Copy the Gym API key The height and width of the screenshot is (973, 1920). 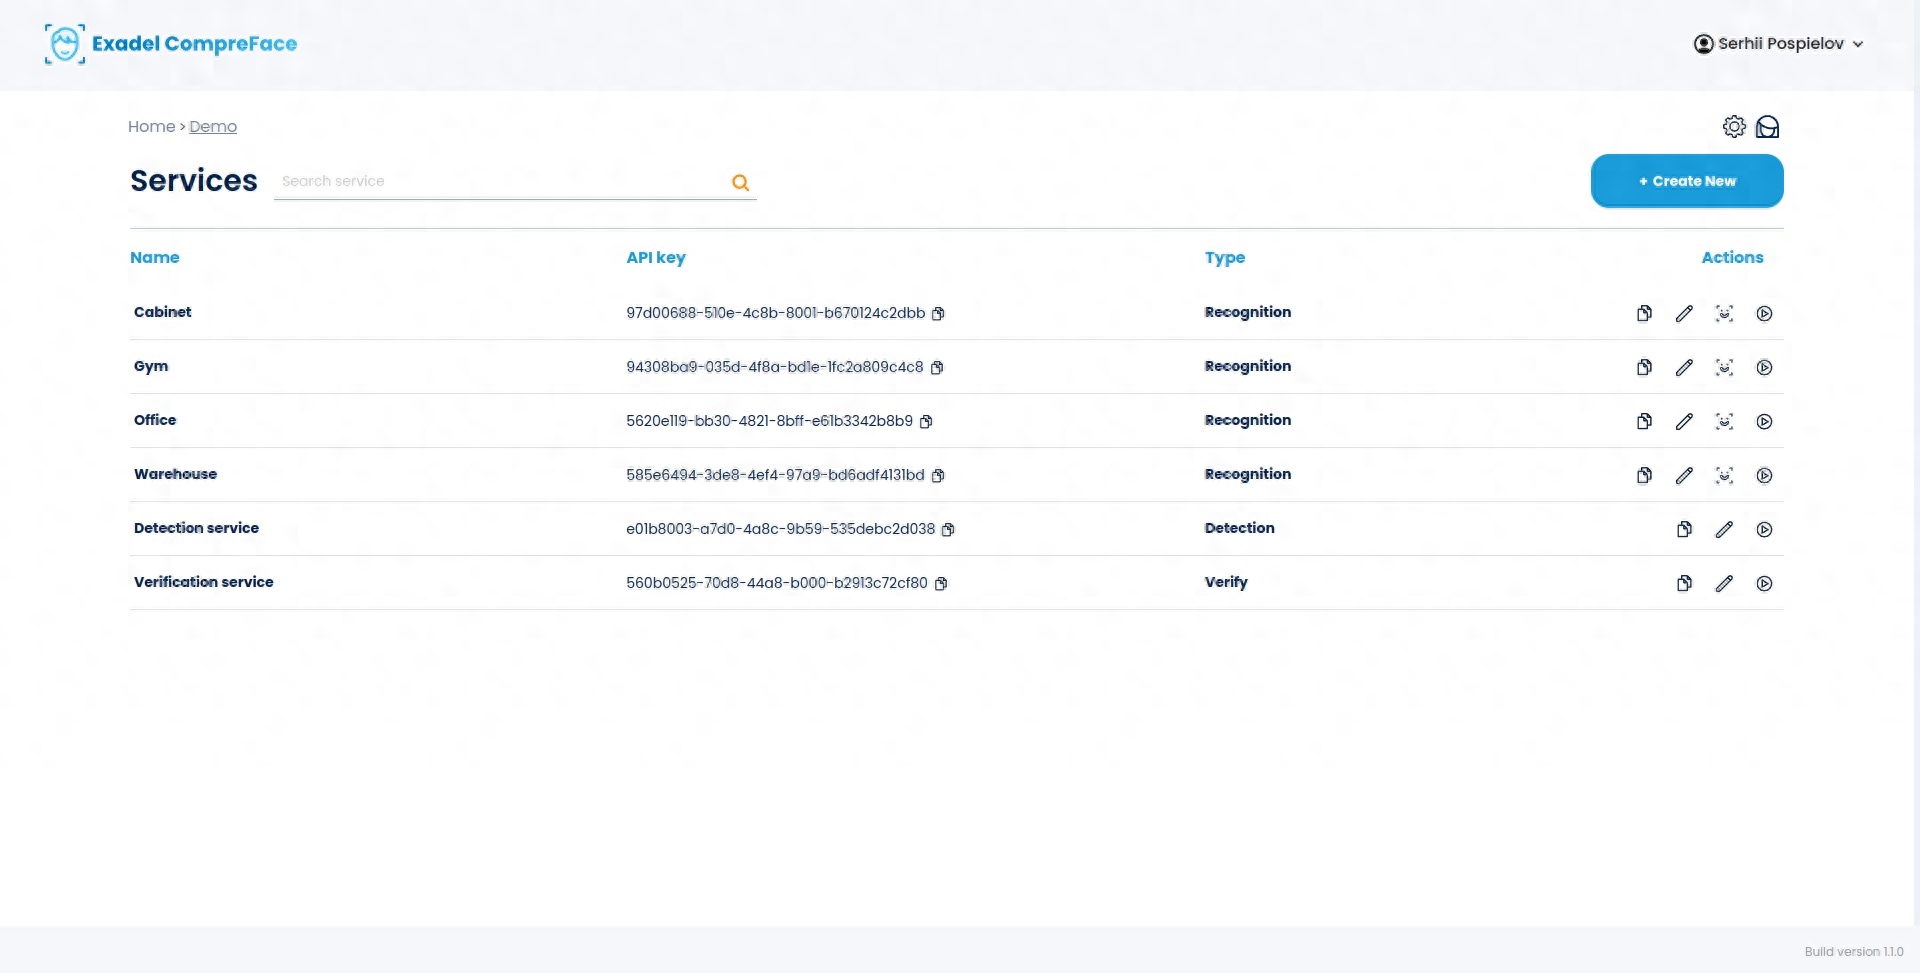(x=937, y=368)
